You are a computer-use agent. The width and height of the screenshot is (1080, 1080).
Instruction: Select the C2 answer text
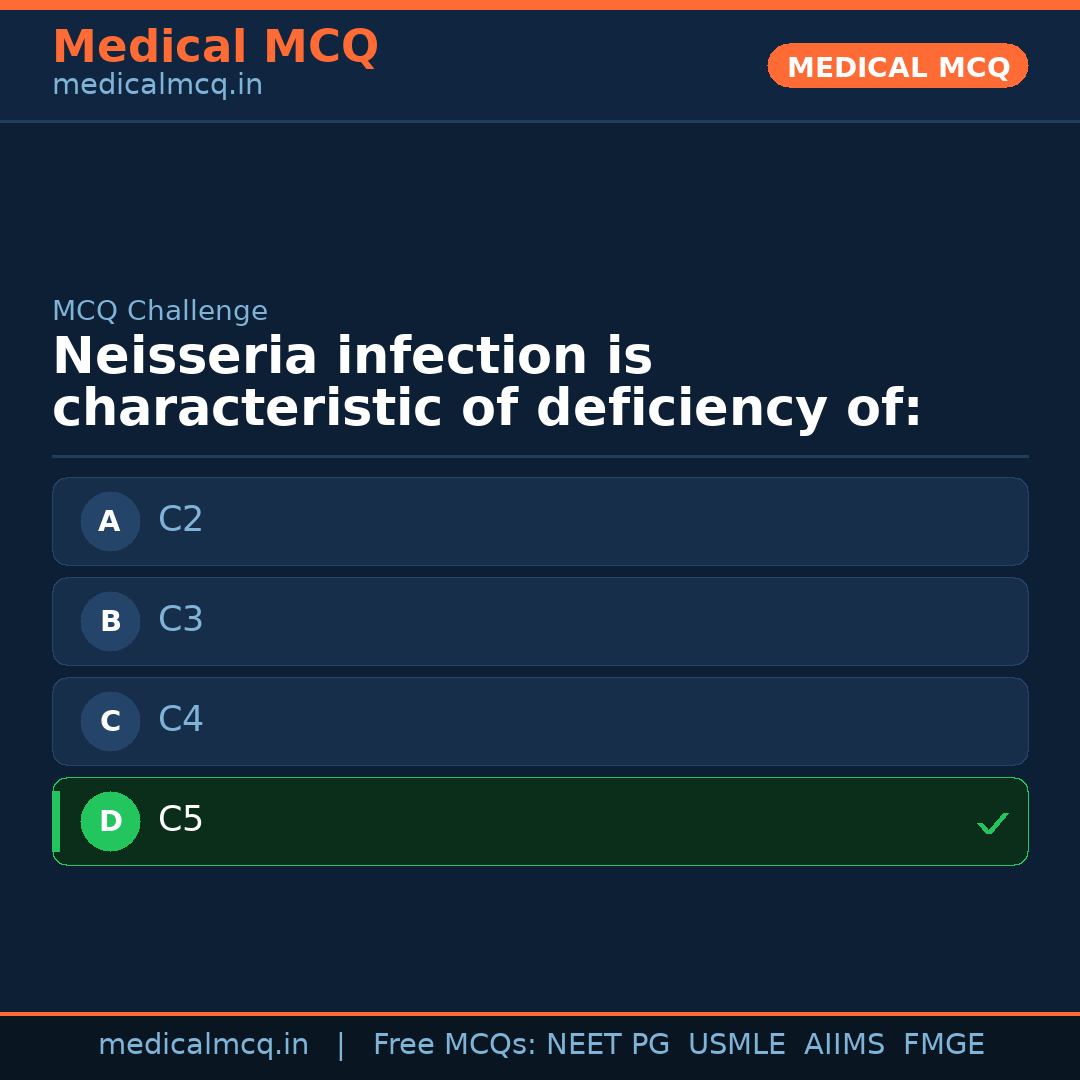pos(181,520)
